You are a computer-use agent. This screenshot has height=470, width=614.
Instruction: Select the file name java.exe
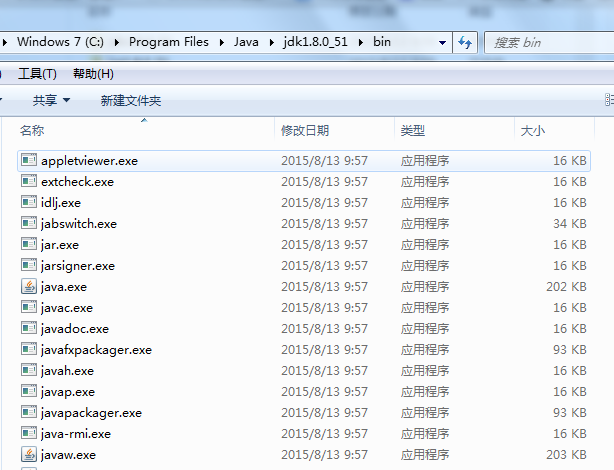point(64,287)
